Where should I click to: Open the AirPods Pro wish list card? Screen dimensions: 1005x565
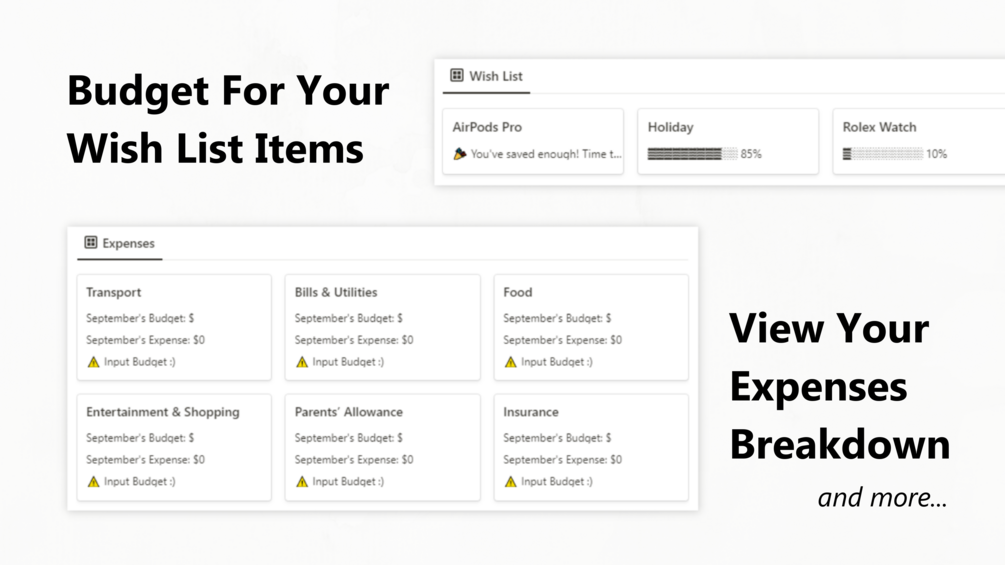[533, 141]
